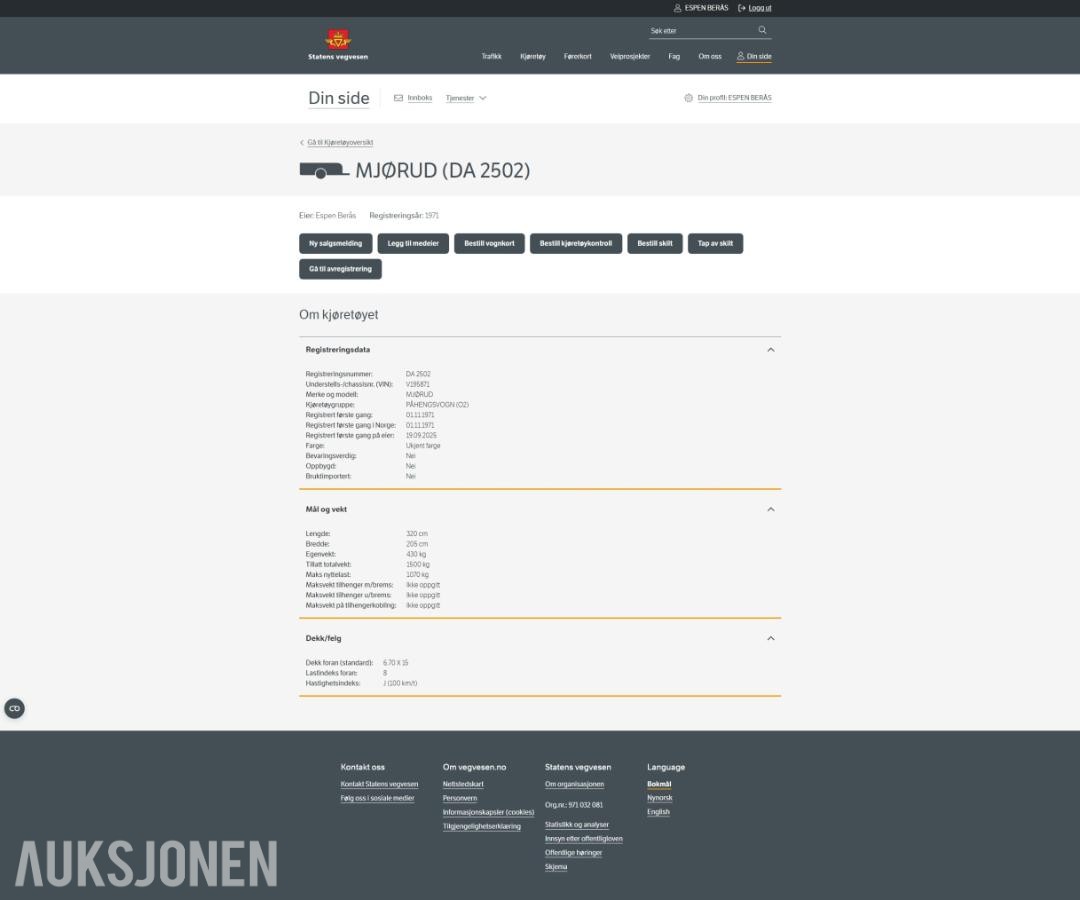Click the profile gear icon
Screen dimensions: 1080x900
[x=688, y=98]
